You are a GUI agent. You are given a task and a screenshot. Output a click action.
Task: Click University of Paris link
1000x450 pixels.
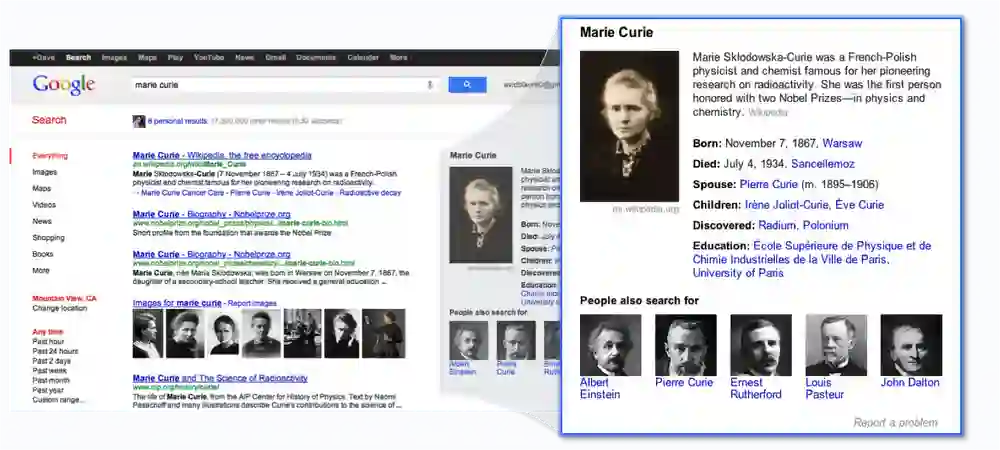pyautogui.click(x=738, y=273)
